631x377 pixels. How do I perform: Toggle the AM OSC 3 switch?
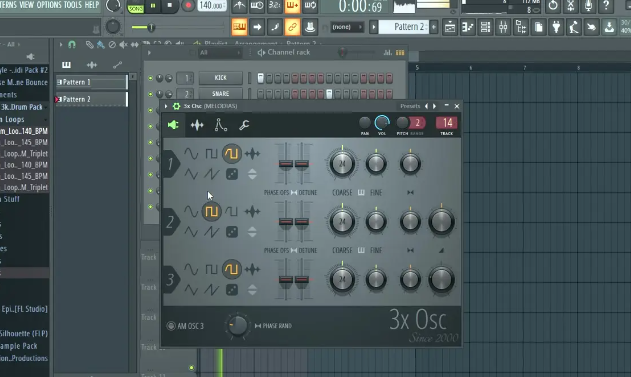click(x=171, y=326)
